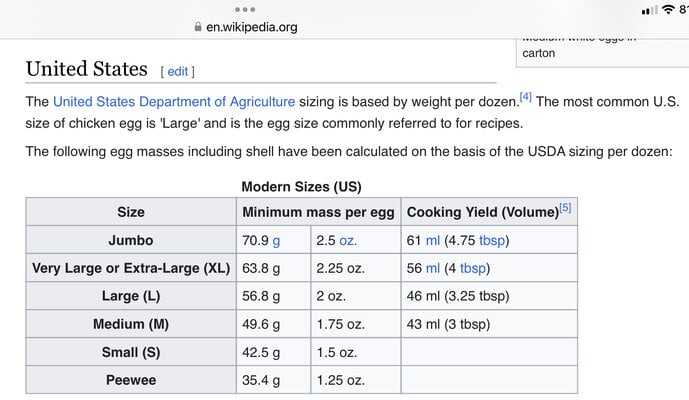
Task: Select the Minimum mass per egg header
Action: coord(319,212)
